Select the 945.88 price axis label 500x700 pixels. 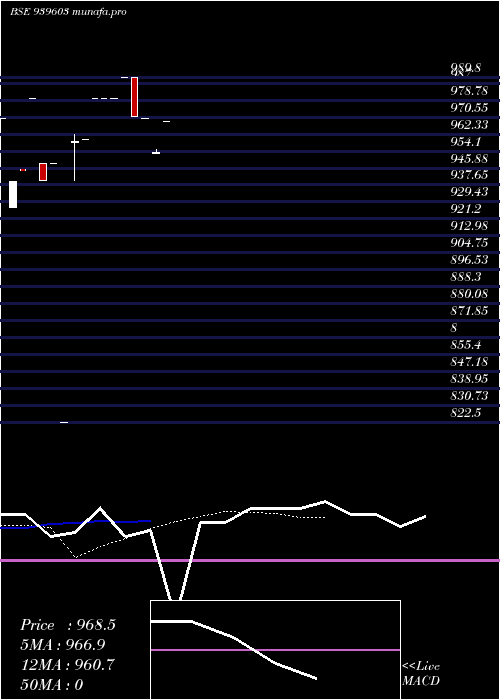pos(469,159)
